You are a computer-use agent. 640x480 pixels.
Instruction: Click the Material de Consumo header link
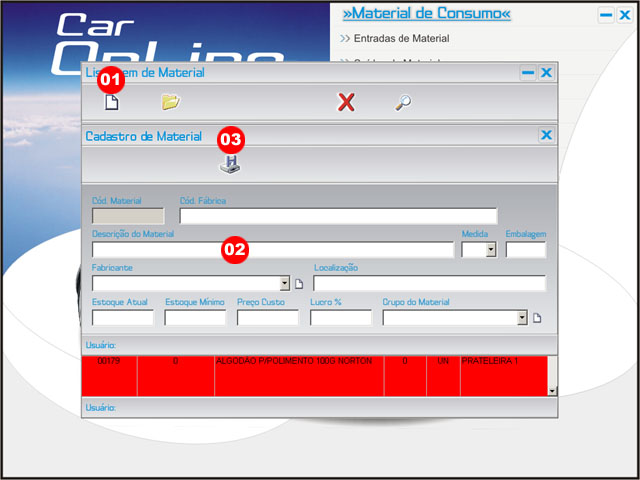point(426,14)
